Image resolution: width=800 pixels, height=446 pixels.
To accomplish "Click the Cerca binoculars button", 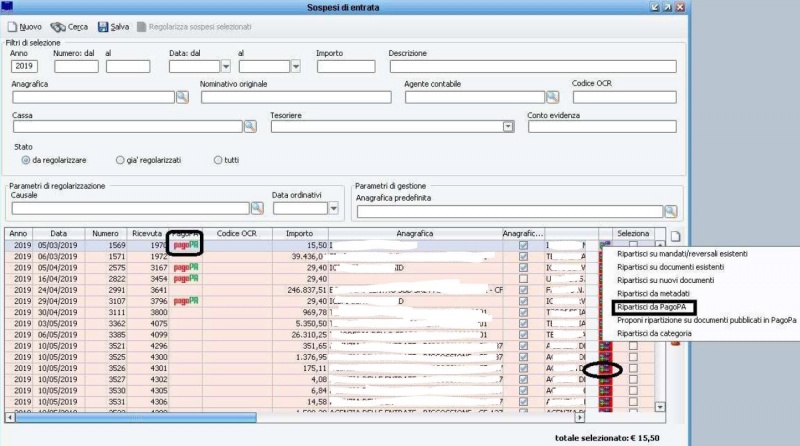I will click(x=68, y=27).
